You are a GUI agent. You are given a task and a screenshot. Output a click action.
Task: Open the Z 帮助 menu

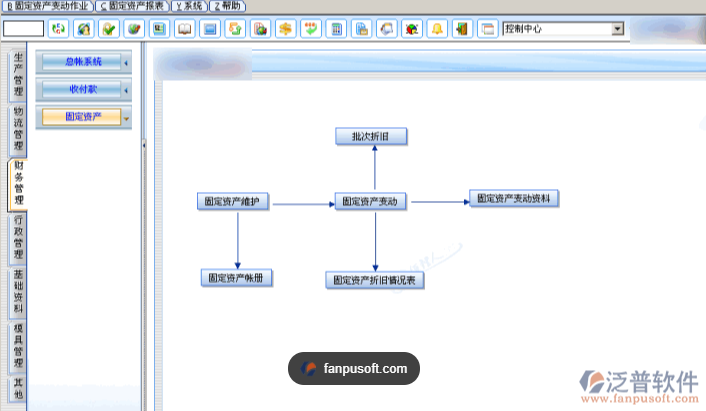[x=227, y=6]
